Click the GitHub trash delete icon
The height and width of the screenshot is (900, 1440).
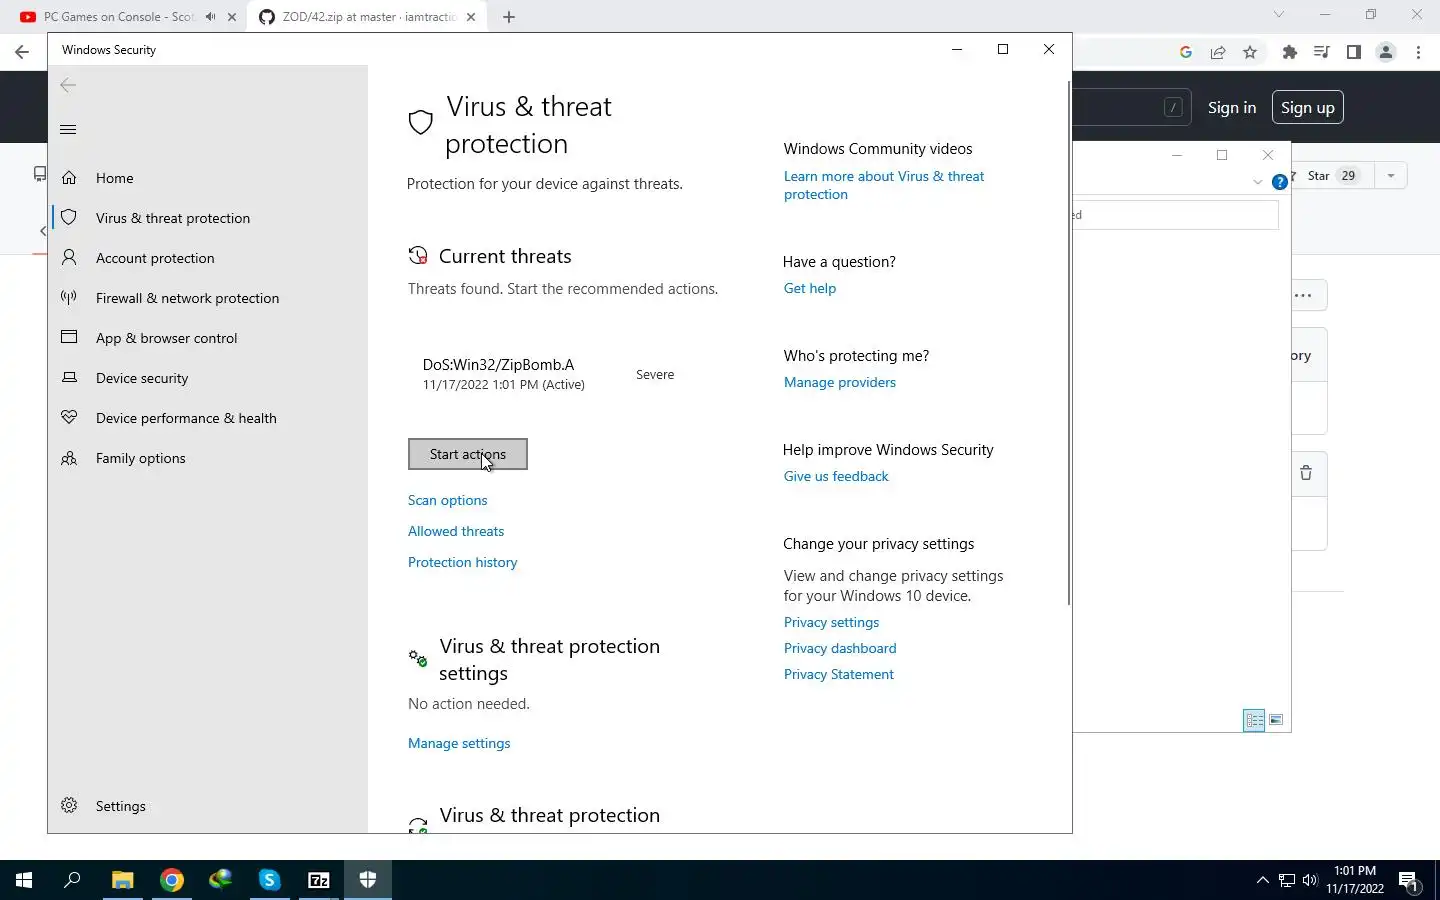point(1306,473)
